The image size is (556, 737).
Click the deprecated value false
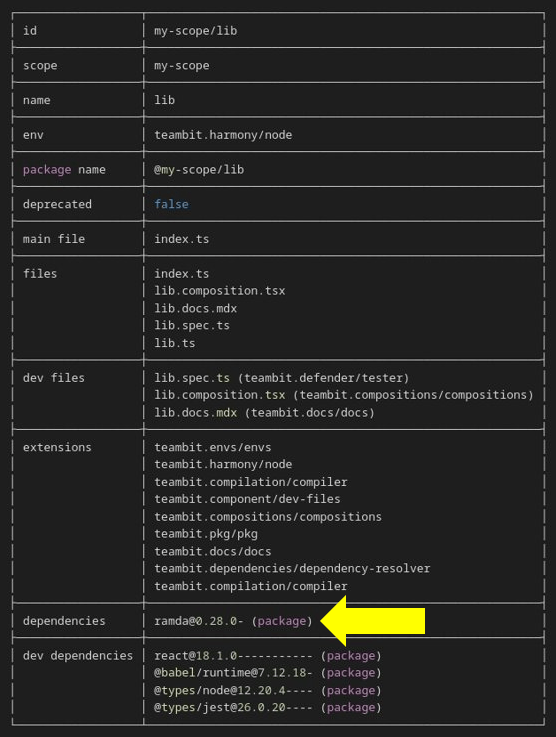[x=172, y=204]
